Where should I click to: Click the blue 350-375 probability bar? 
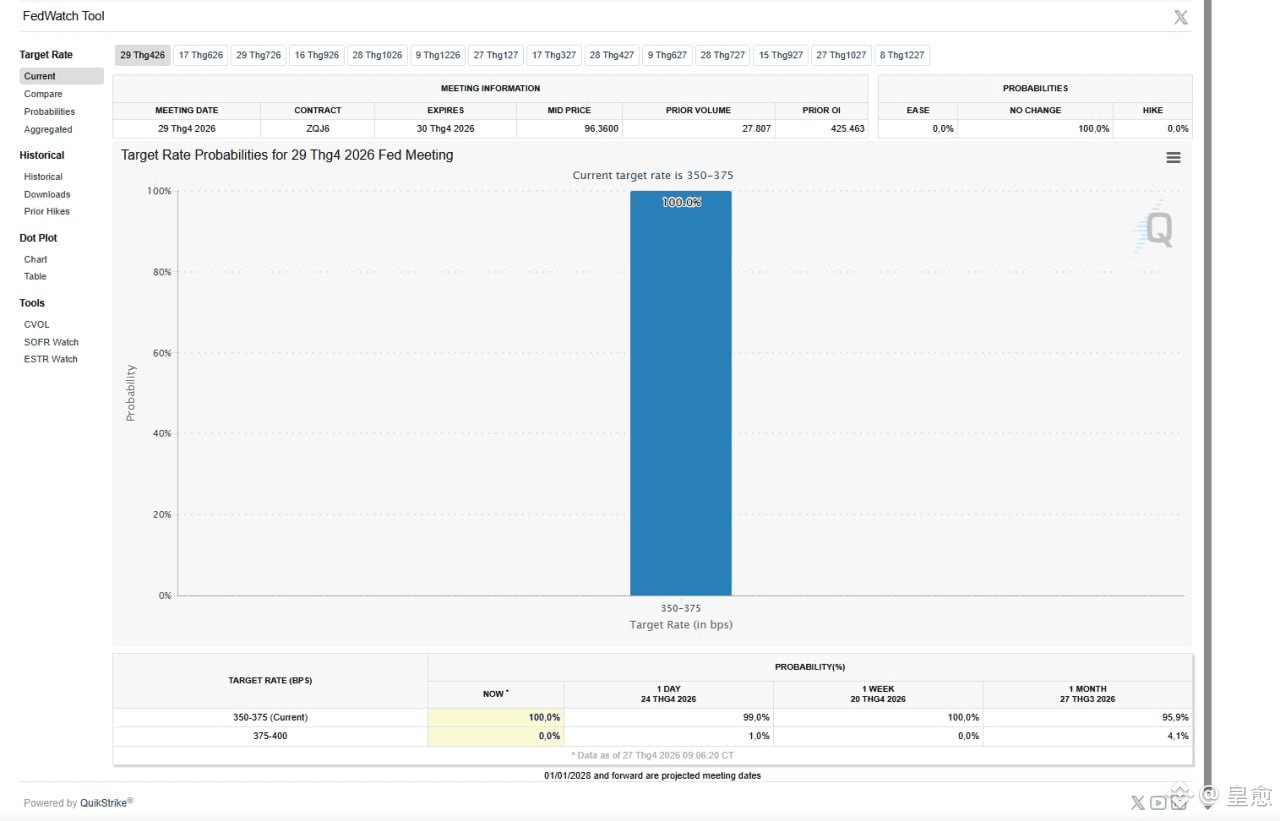tap(681, 393)
